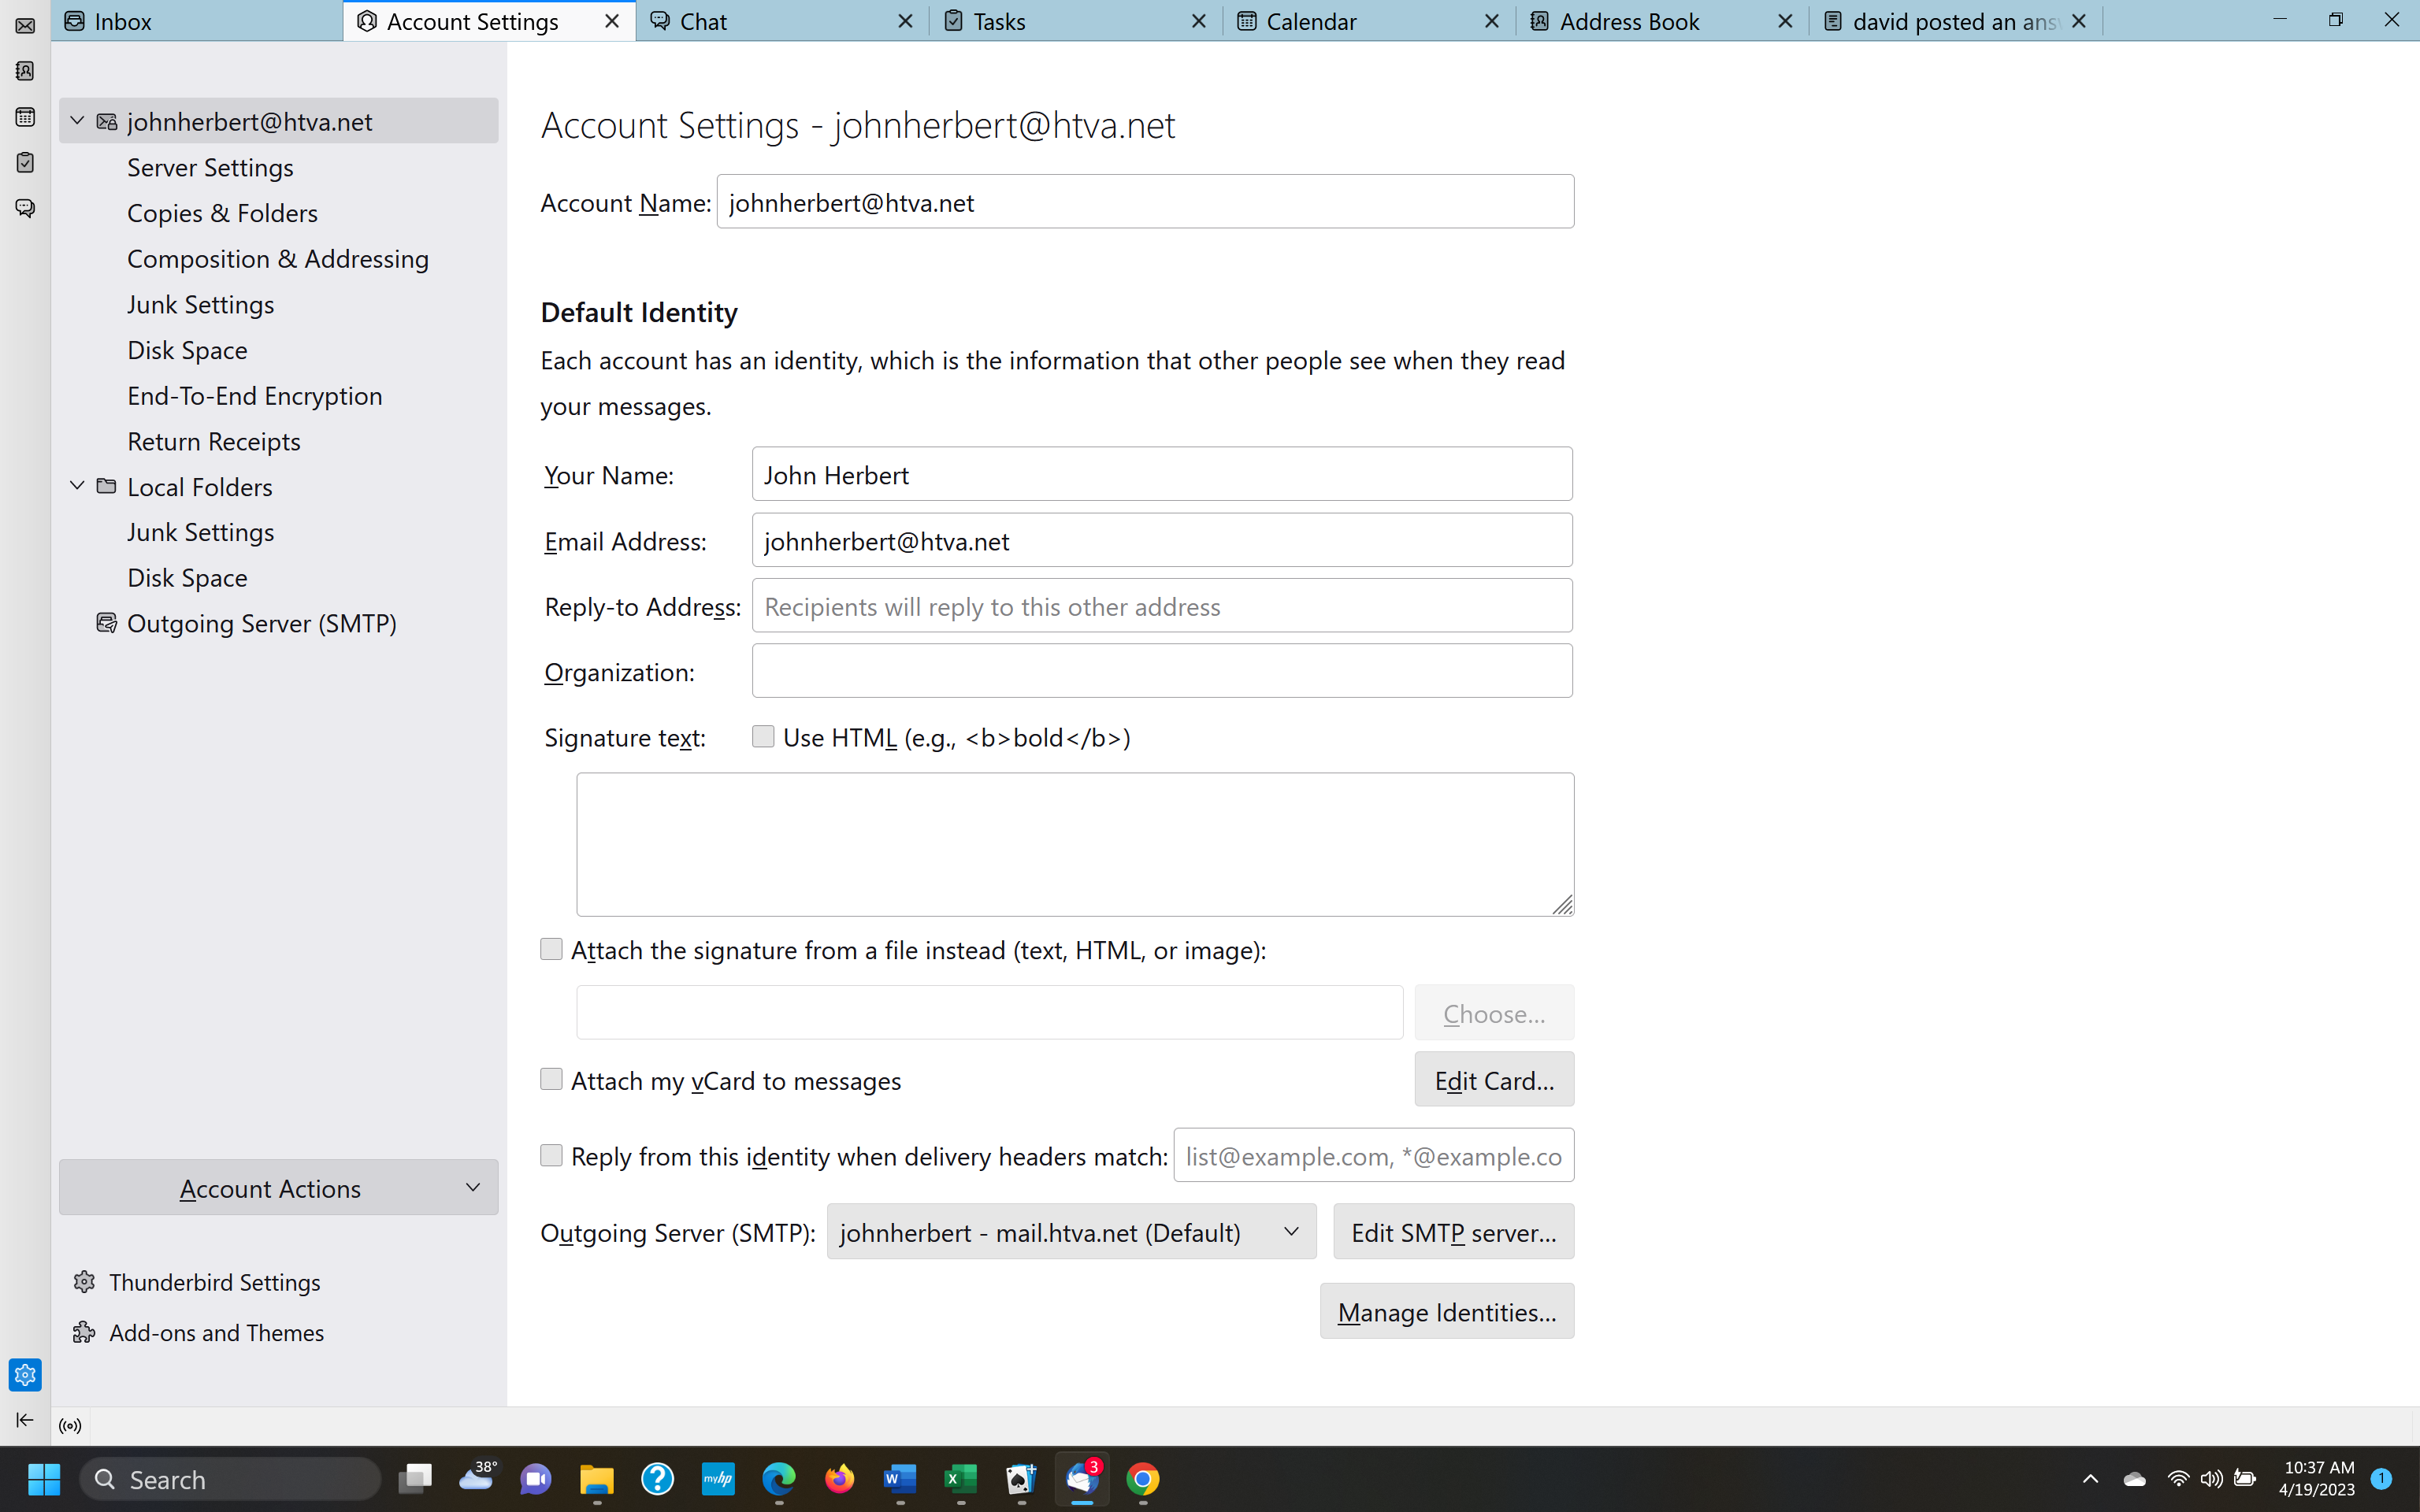Open Chat from the spaces toolbar
The height and width of the screenshot is (1512, 2420).
click(x=25, y=208)
